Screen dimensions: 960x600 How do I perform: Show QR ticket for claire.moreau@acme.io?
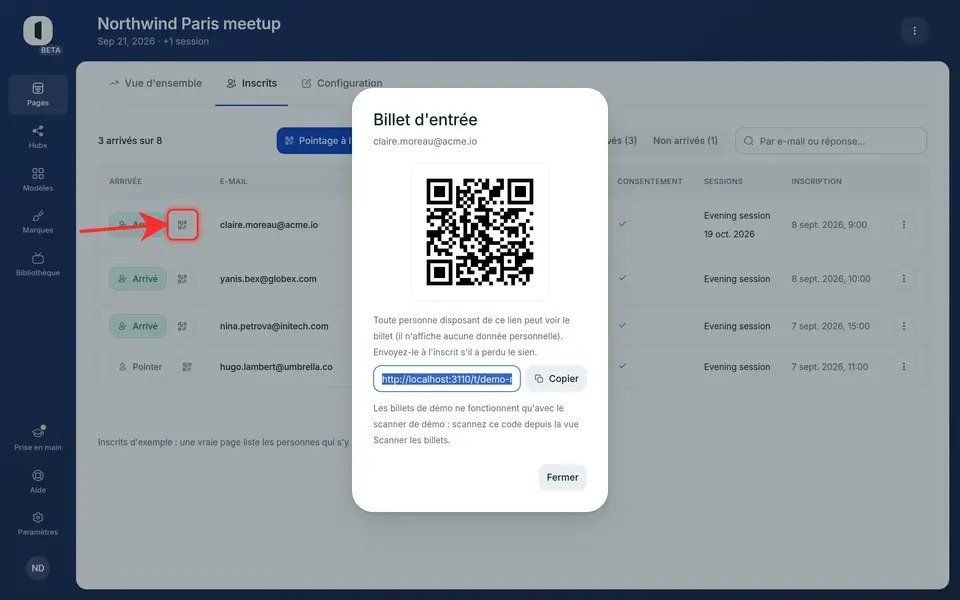pos(182,225)
